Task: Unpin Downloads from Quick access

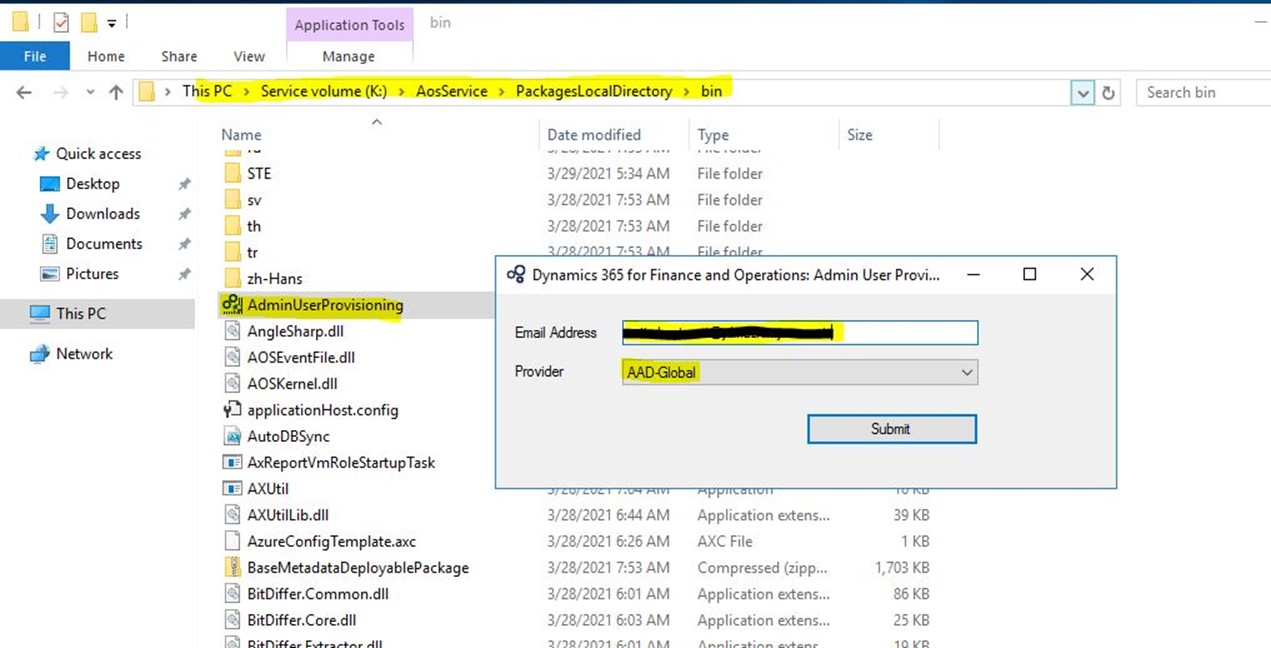Action: 184,214
